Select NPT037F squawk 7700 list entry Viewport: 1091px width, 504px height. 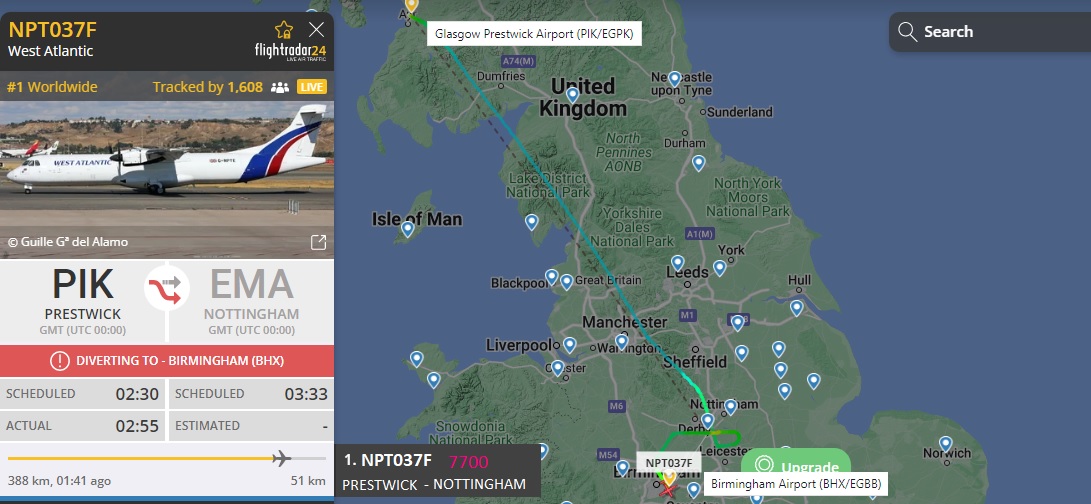438,472
